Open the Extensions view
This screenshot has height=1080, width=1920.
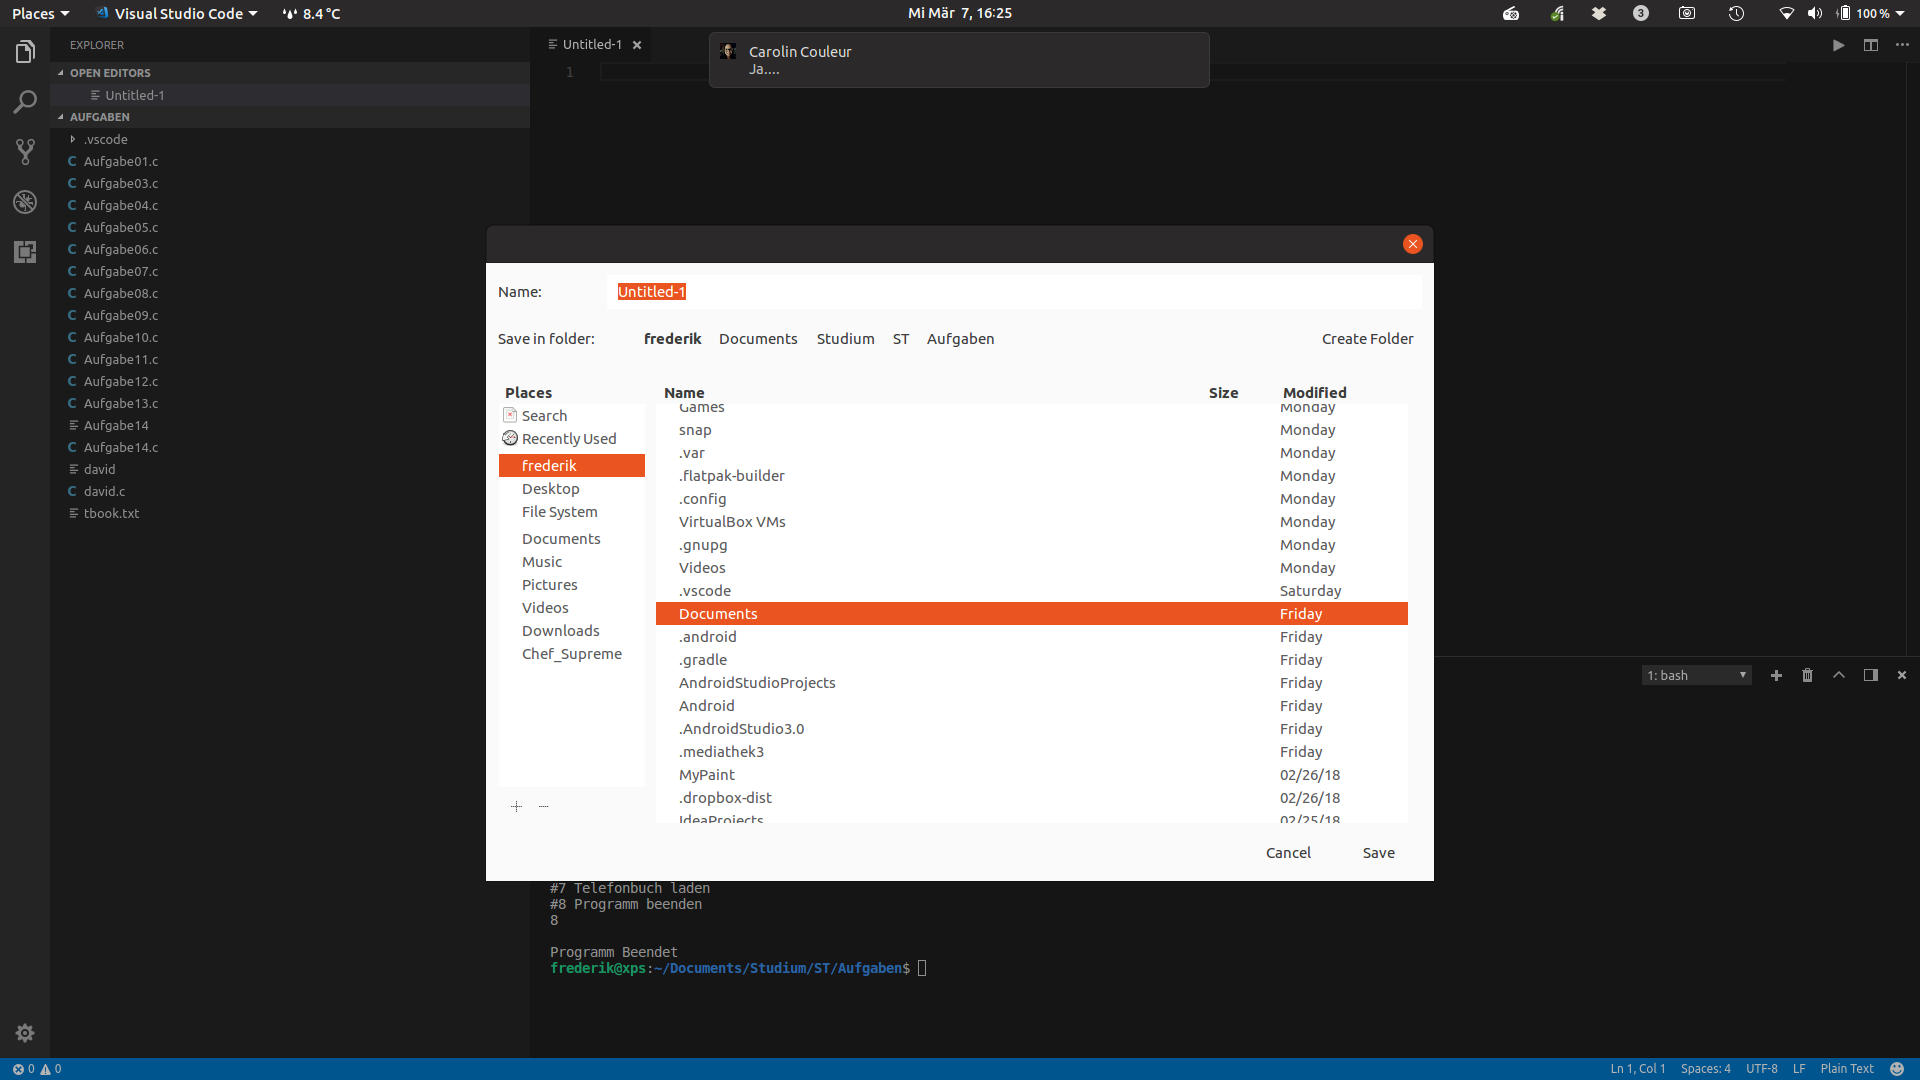[x=24, y=252]
